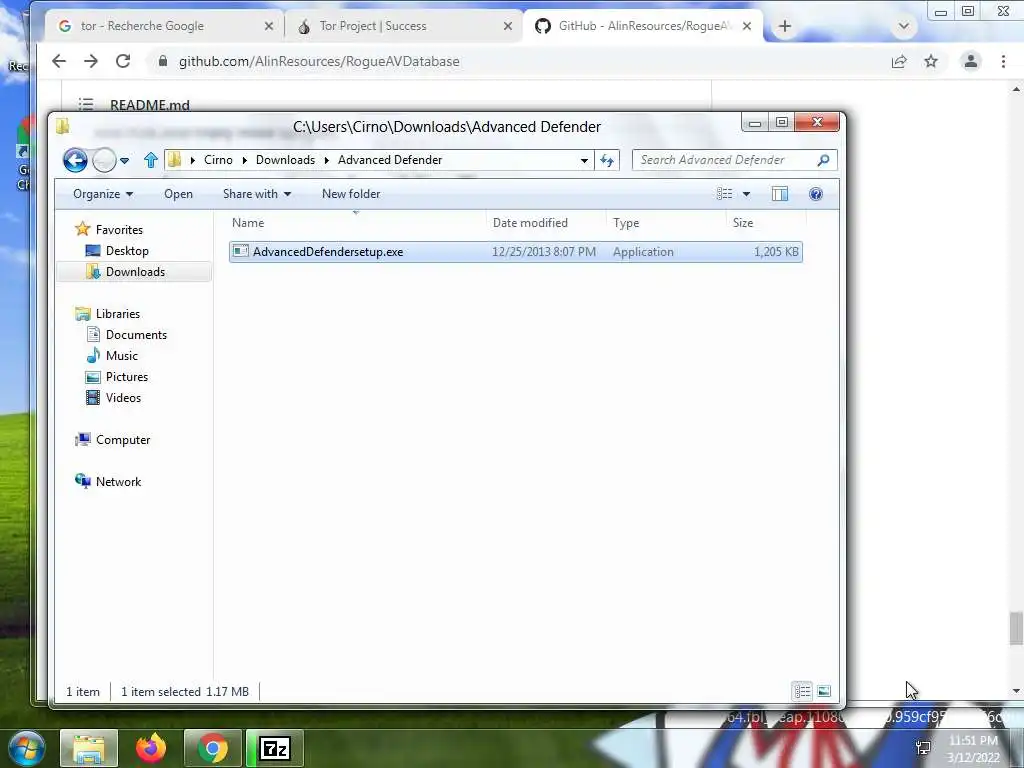Go back in Explorer navigation
This screenshot has width=1024, height=768.
pyautogui.click(x=75, y=160)
